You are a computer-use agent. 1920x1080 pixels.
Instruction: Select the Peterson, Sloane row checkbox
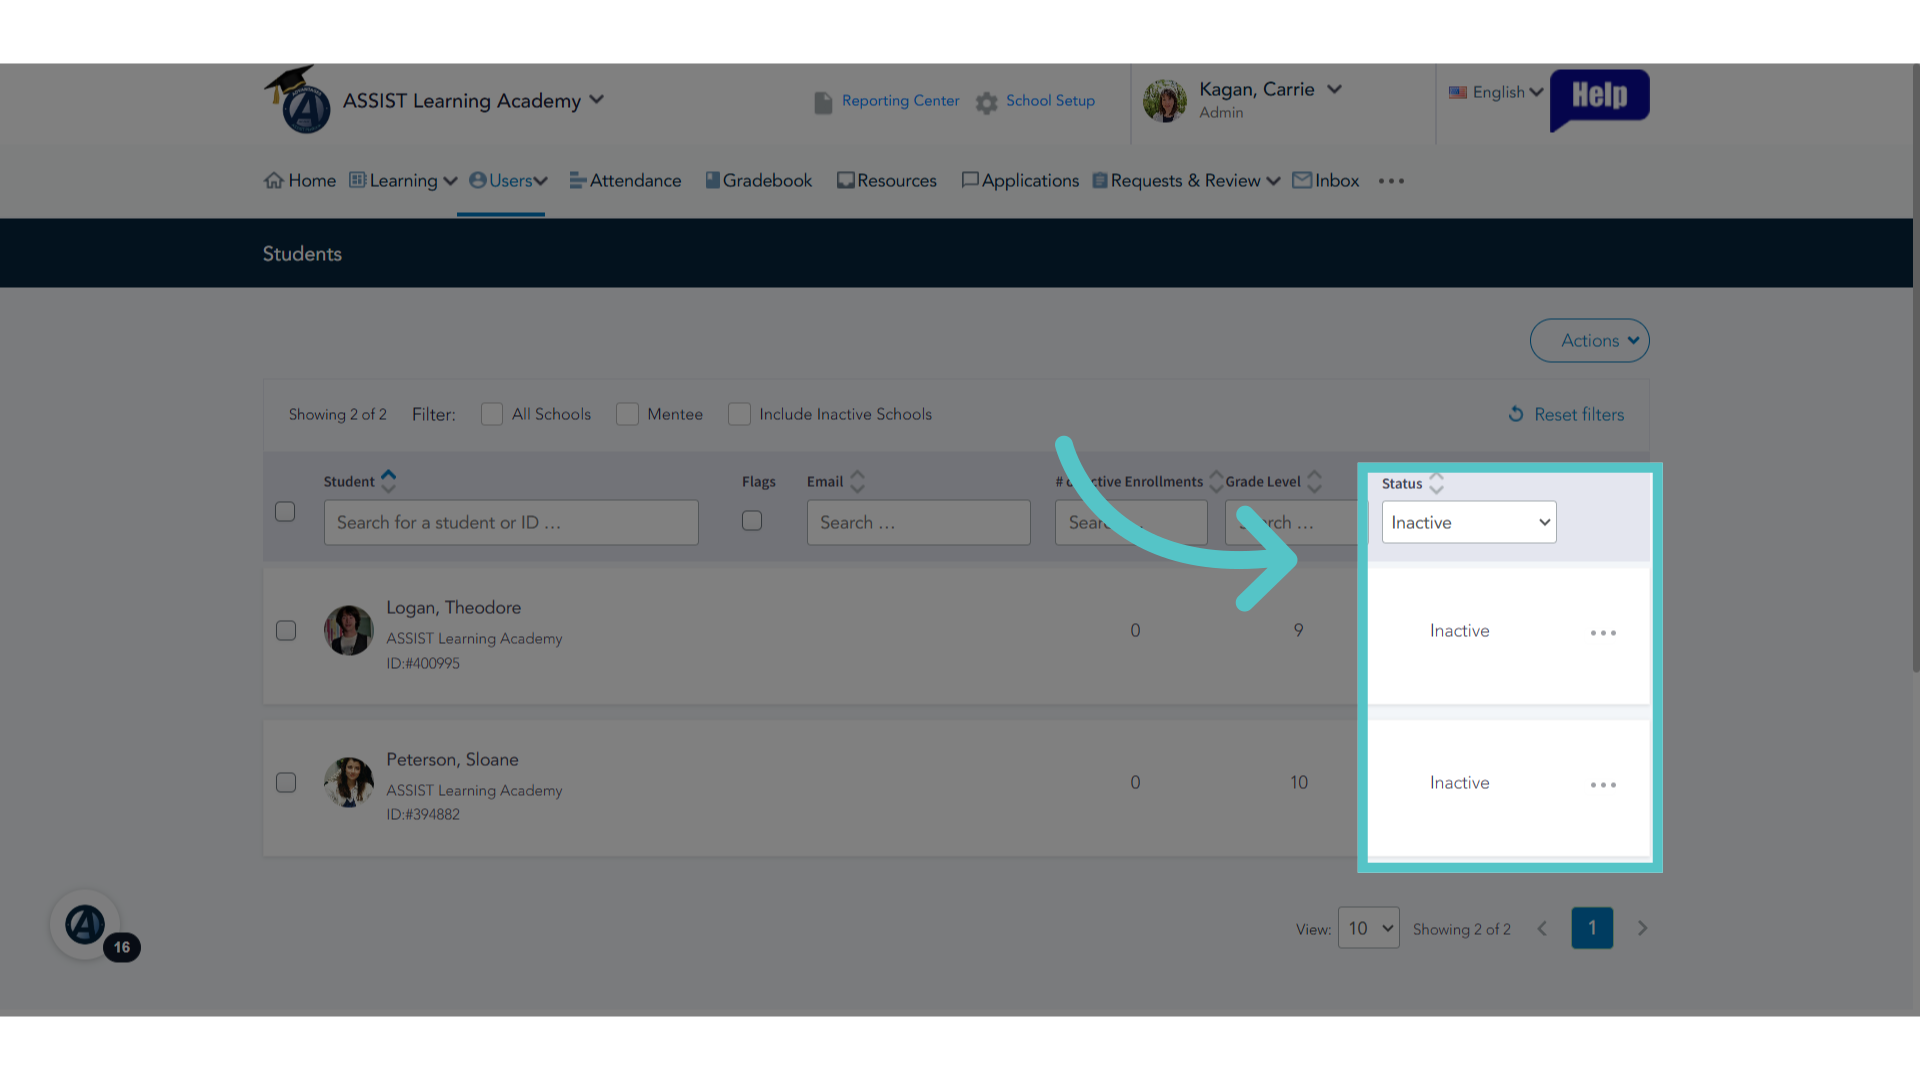coord(286,783)
